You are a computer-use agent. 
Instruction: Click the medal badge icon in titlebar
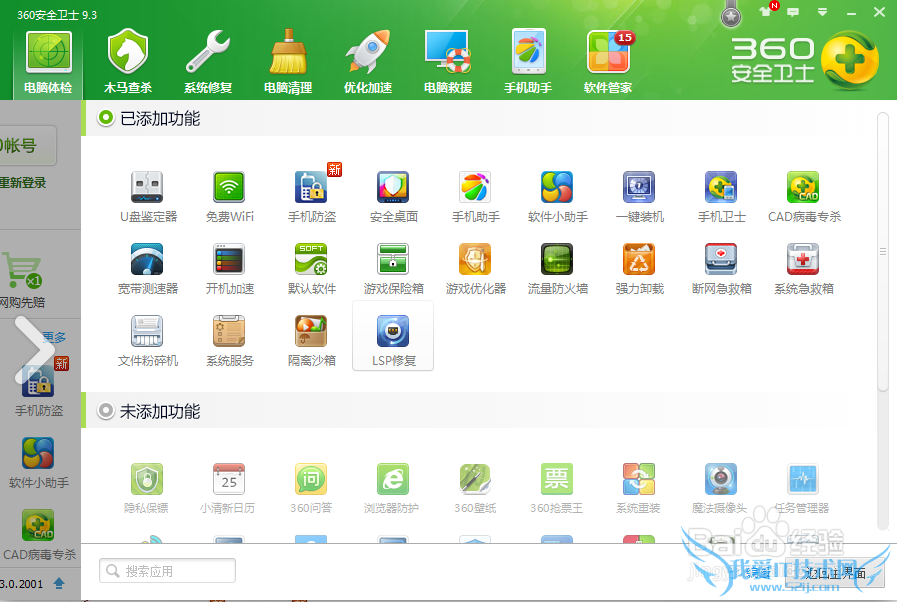tap(731, 14)
